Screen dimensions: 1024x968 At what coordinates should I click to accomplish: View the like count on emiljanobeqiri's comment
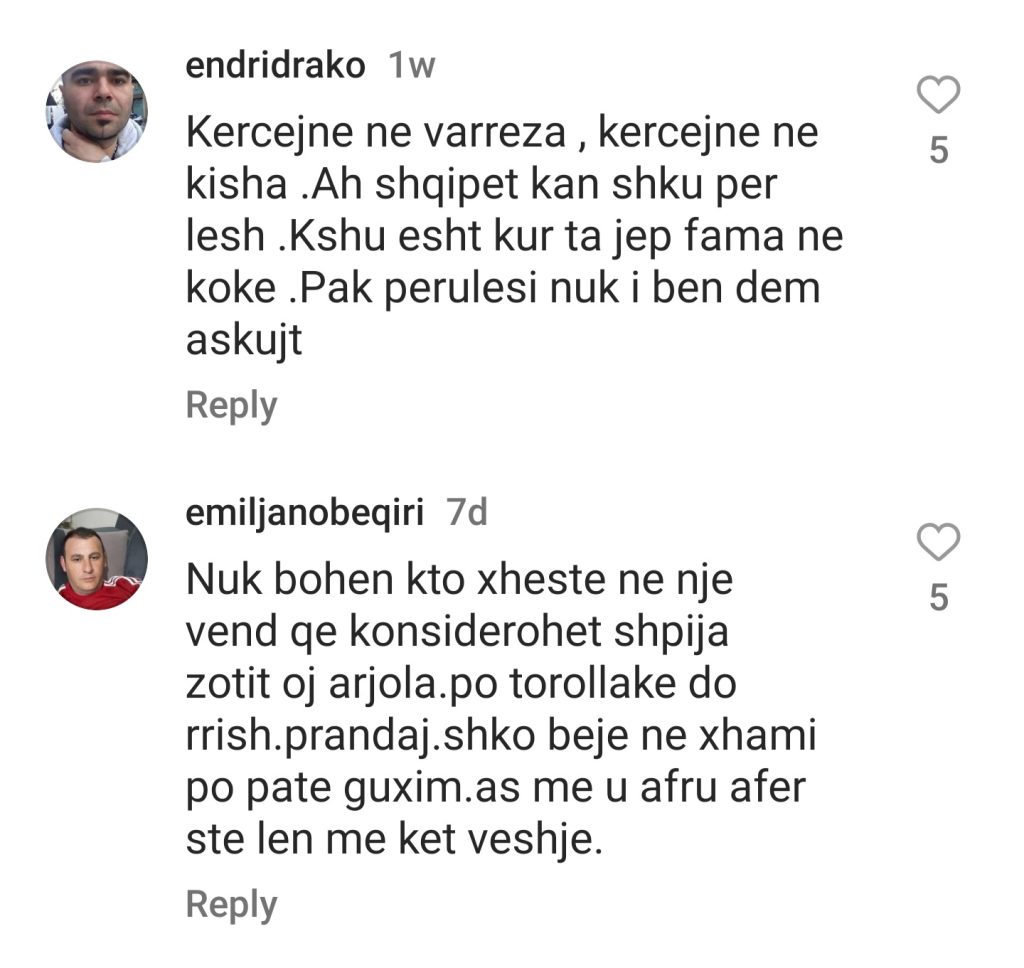pos(938,597)
